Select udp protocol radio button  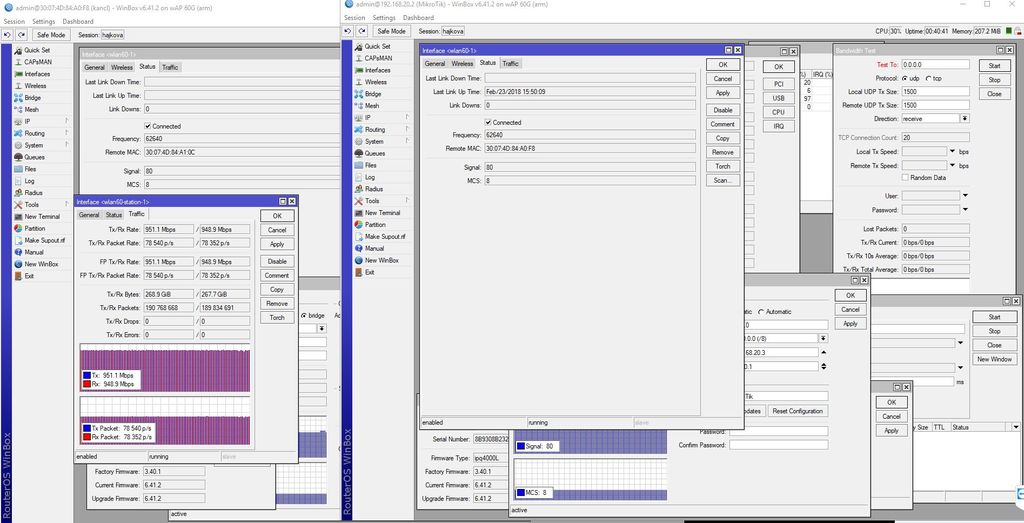point(905,78)
